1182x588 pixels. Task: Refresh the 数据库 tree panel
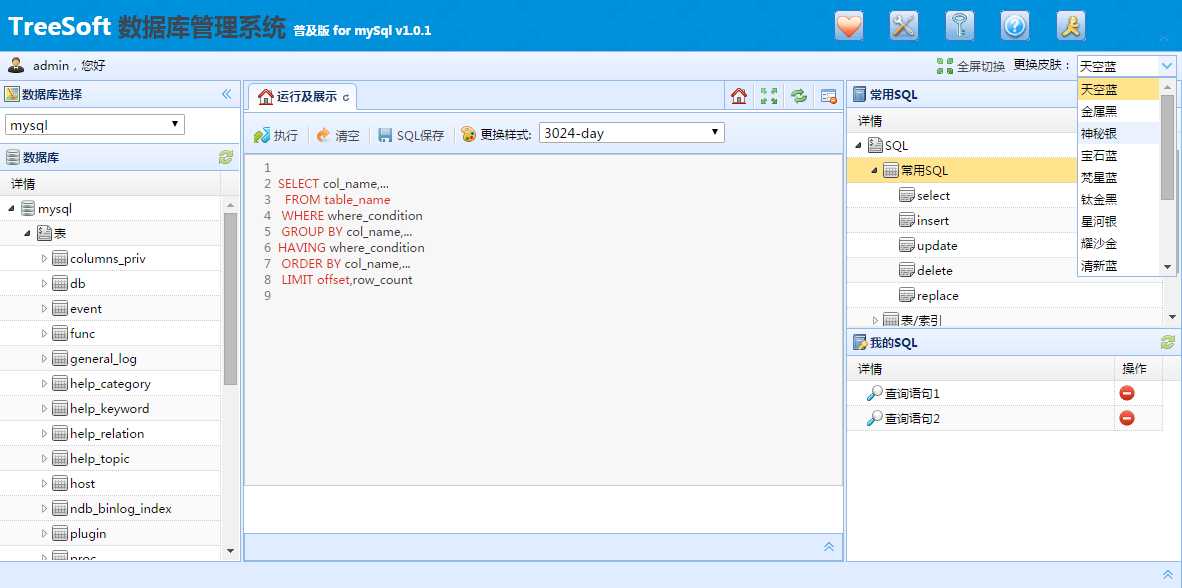(x=225, y=157)
